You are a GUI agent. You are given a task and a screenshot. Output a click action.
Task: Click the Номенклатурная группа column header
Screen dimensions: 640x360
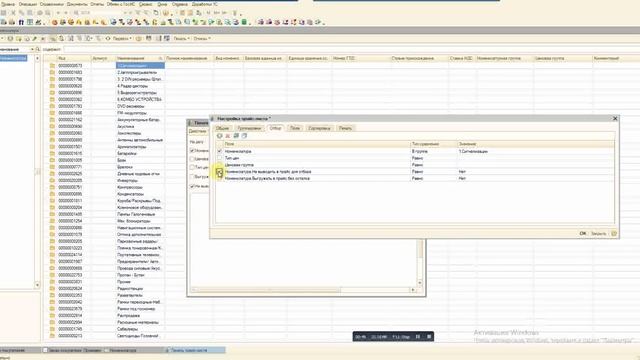click(504, 58)
